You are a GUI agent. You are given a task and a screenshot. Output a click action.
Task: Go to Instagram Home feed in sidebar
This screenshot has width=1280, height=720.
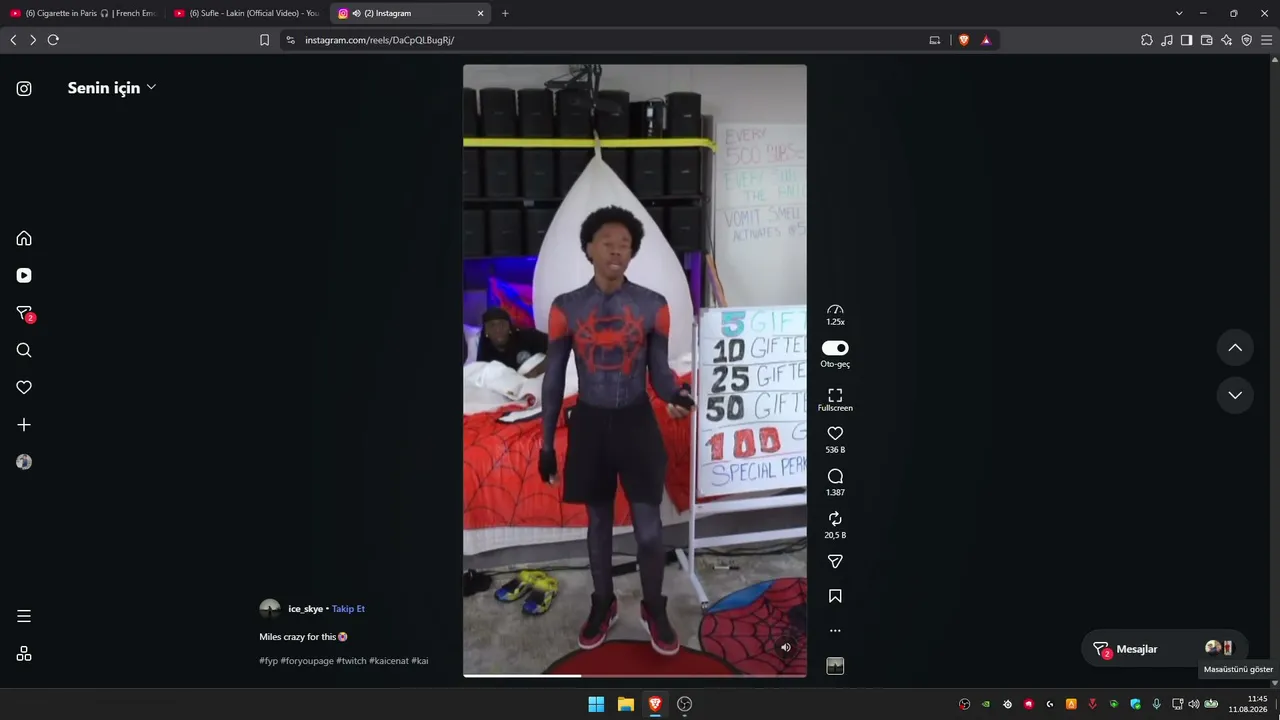click(24, 238)
